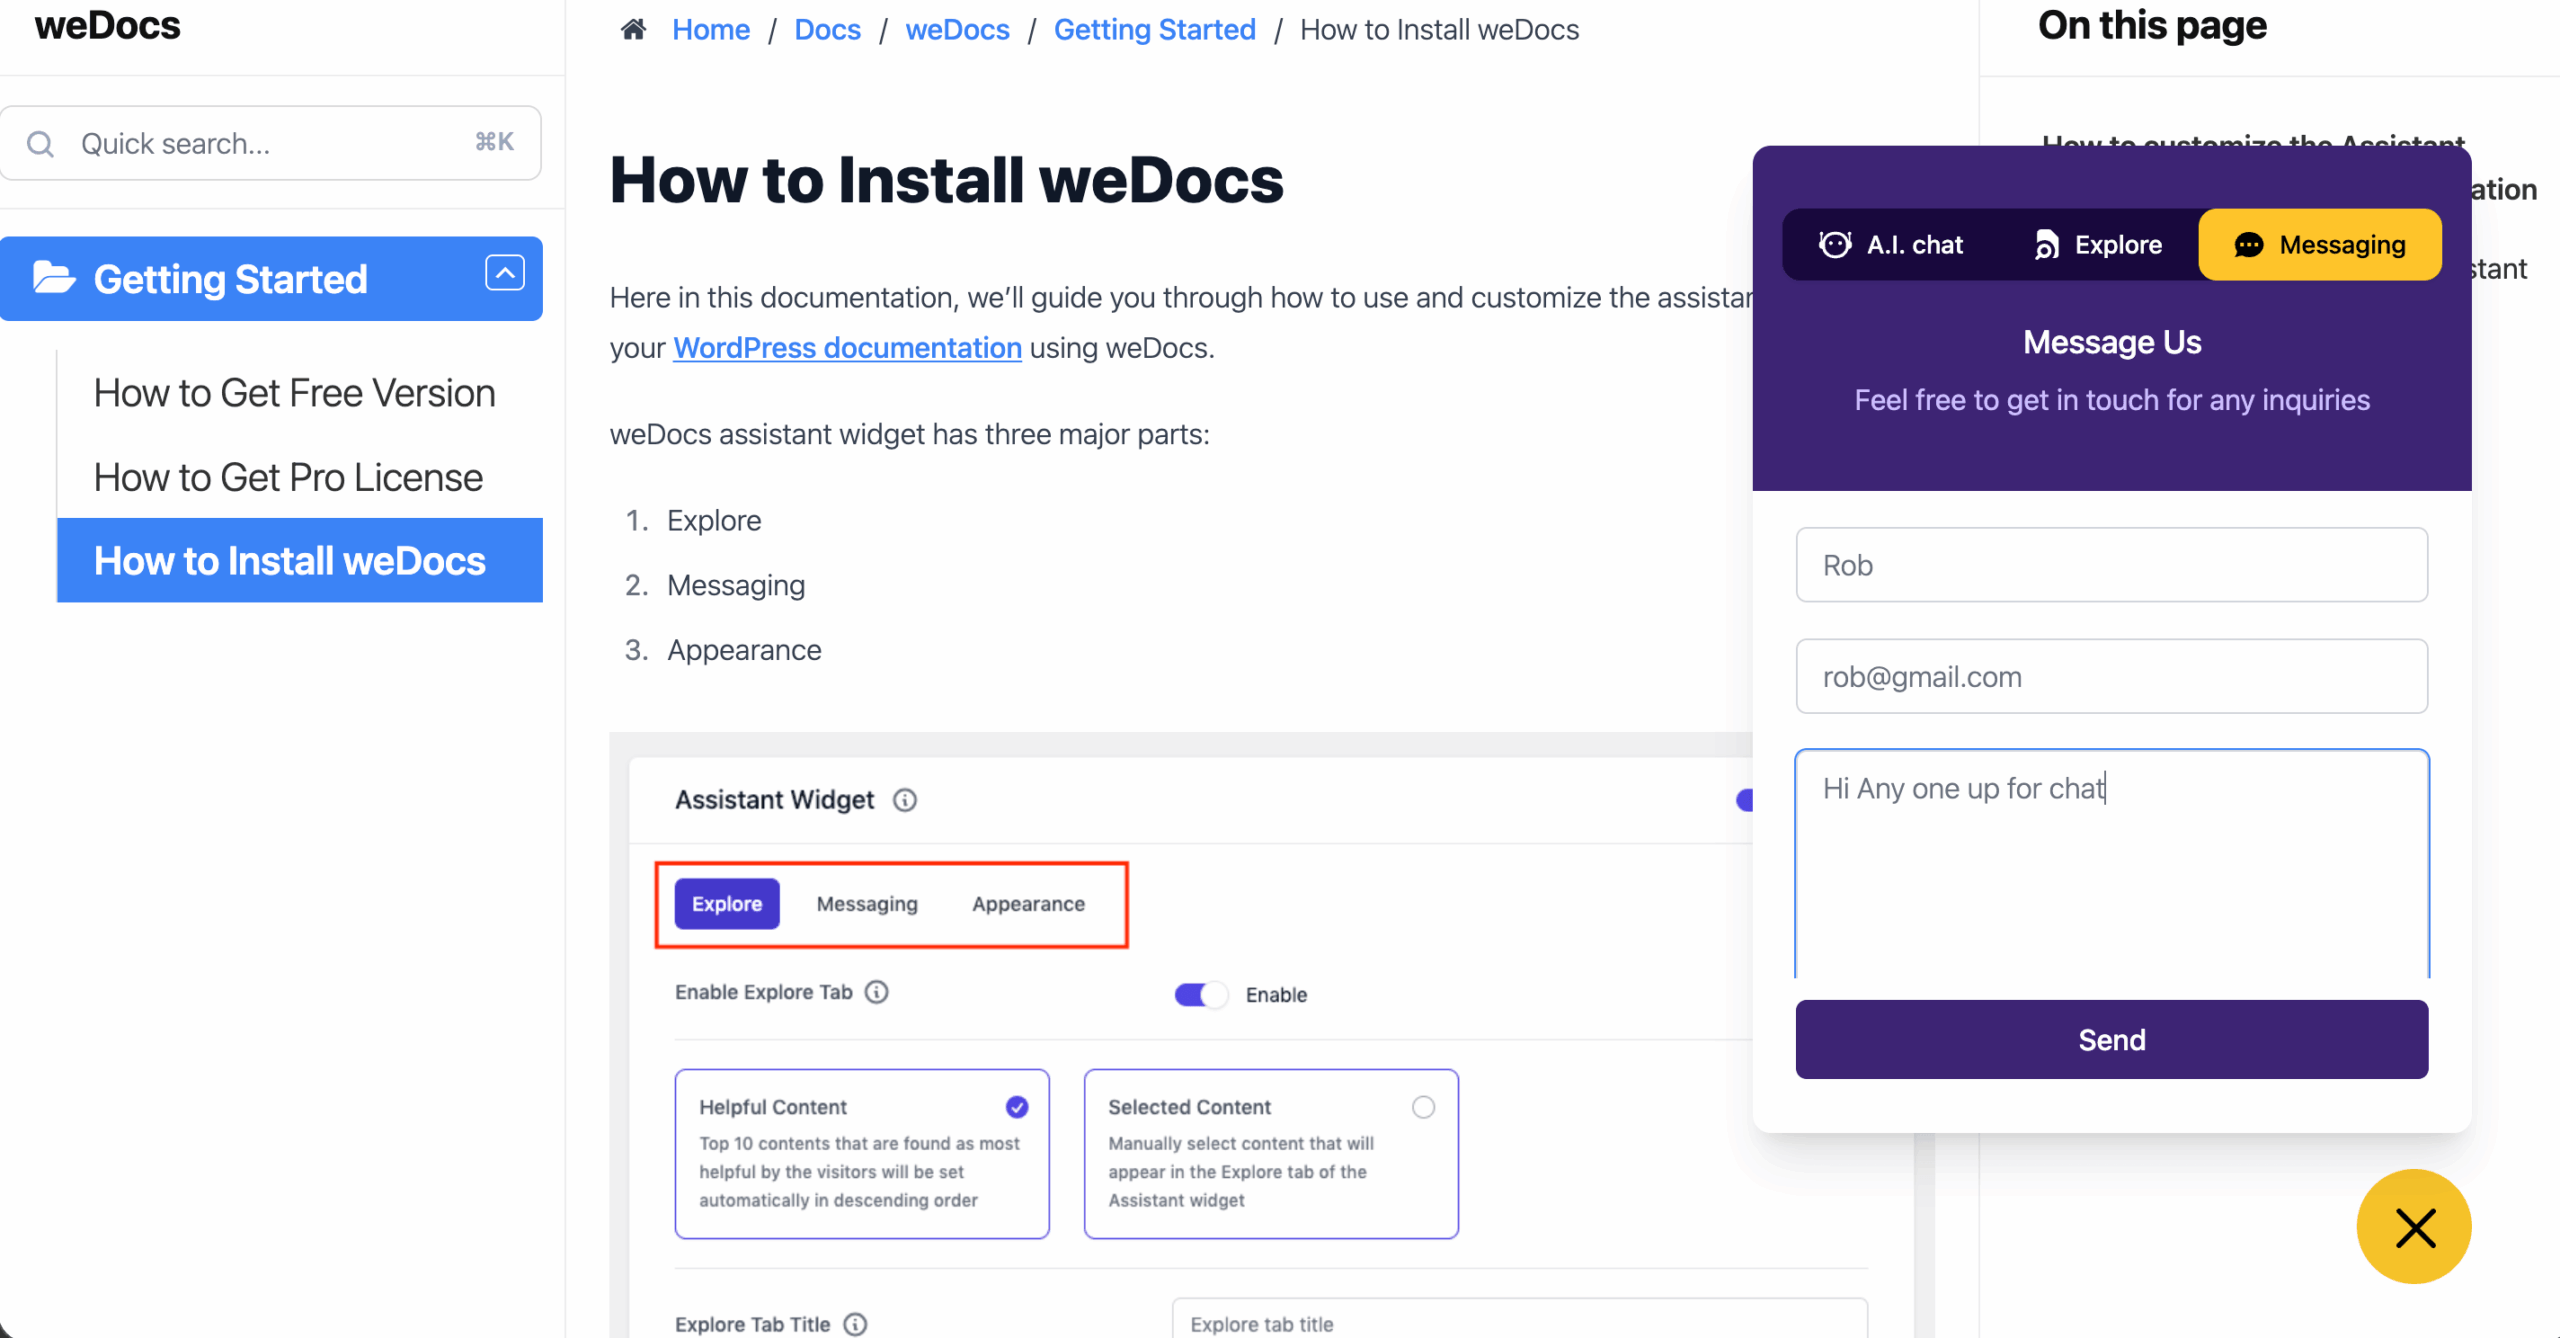Click the info icon next to Assistant Widget
This screenshot has height=1338, width=2560.
coord(905,800)
